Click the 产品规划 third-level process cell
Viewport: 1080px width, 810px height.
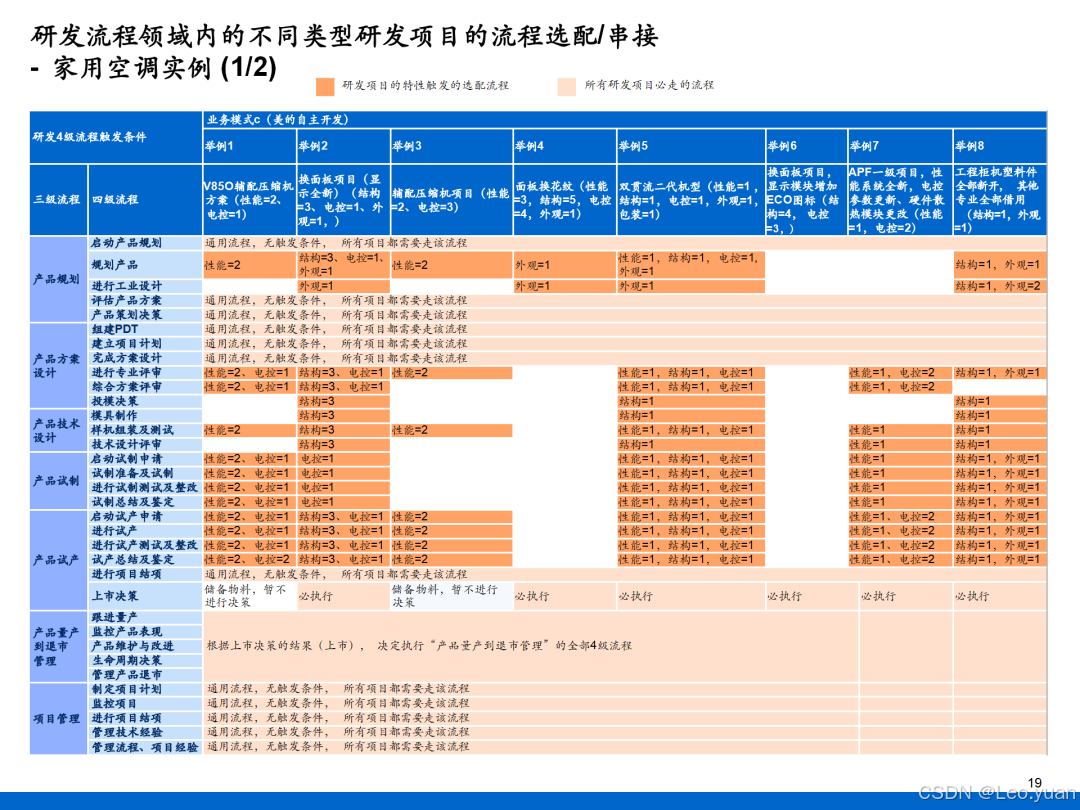point(59,279)
